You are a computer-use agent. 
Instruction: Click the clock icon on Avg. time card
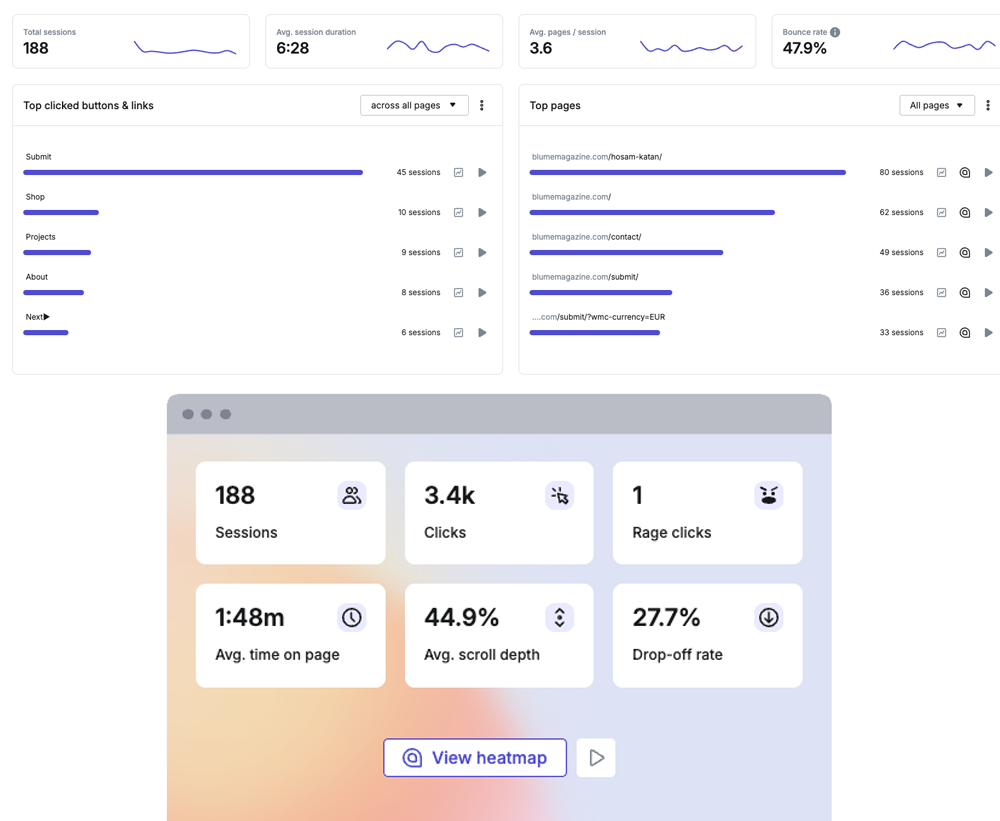[x=351, y=618]
